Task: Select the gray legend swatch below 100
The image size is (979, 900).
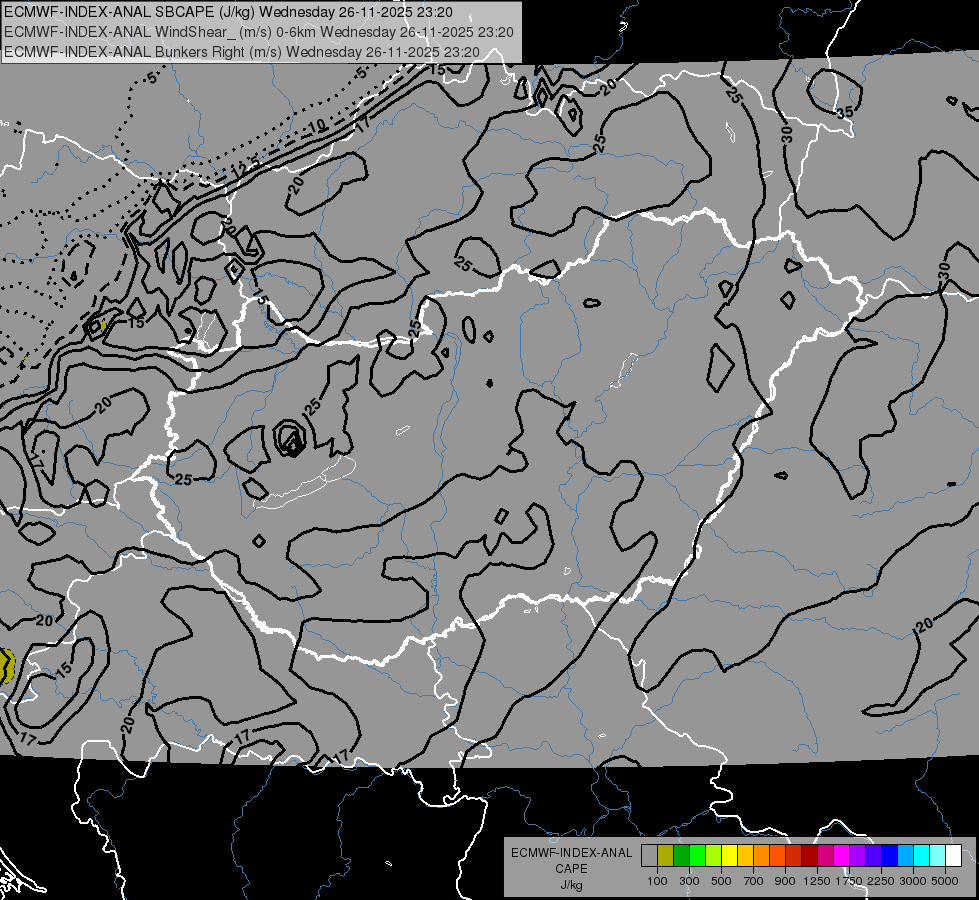Action: click(649, 855)
